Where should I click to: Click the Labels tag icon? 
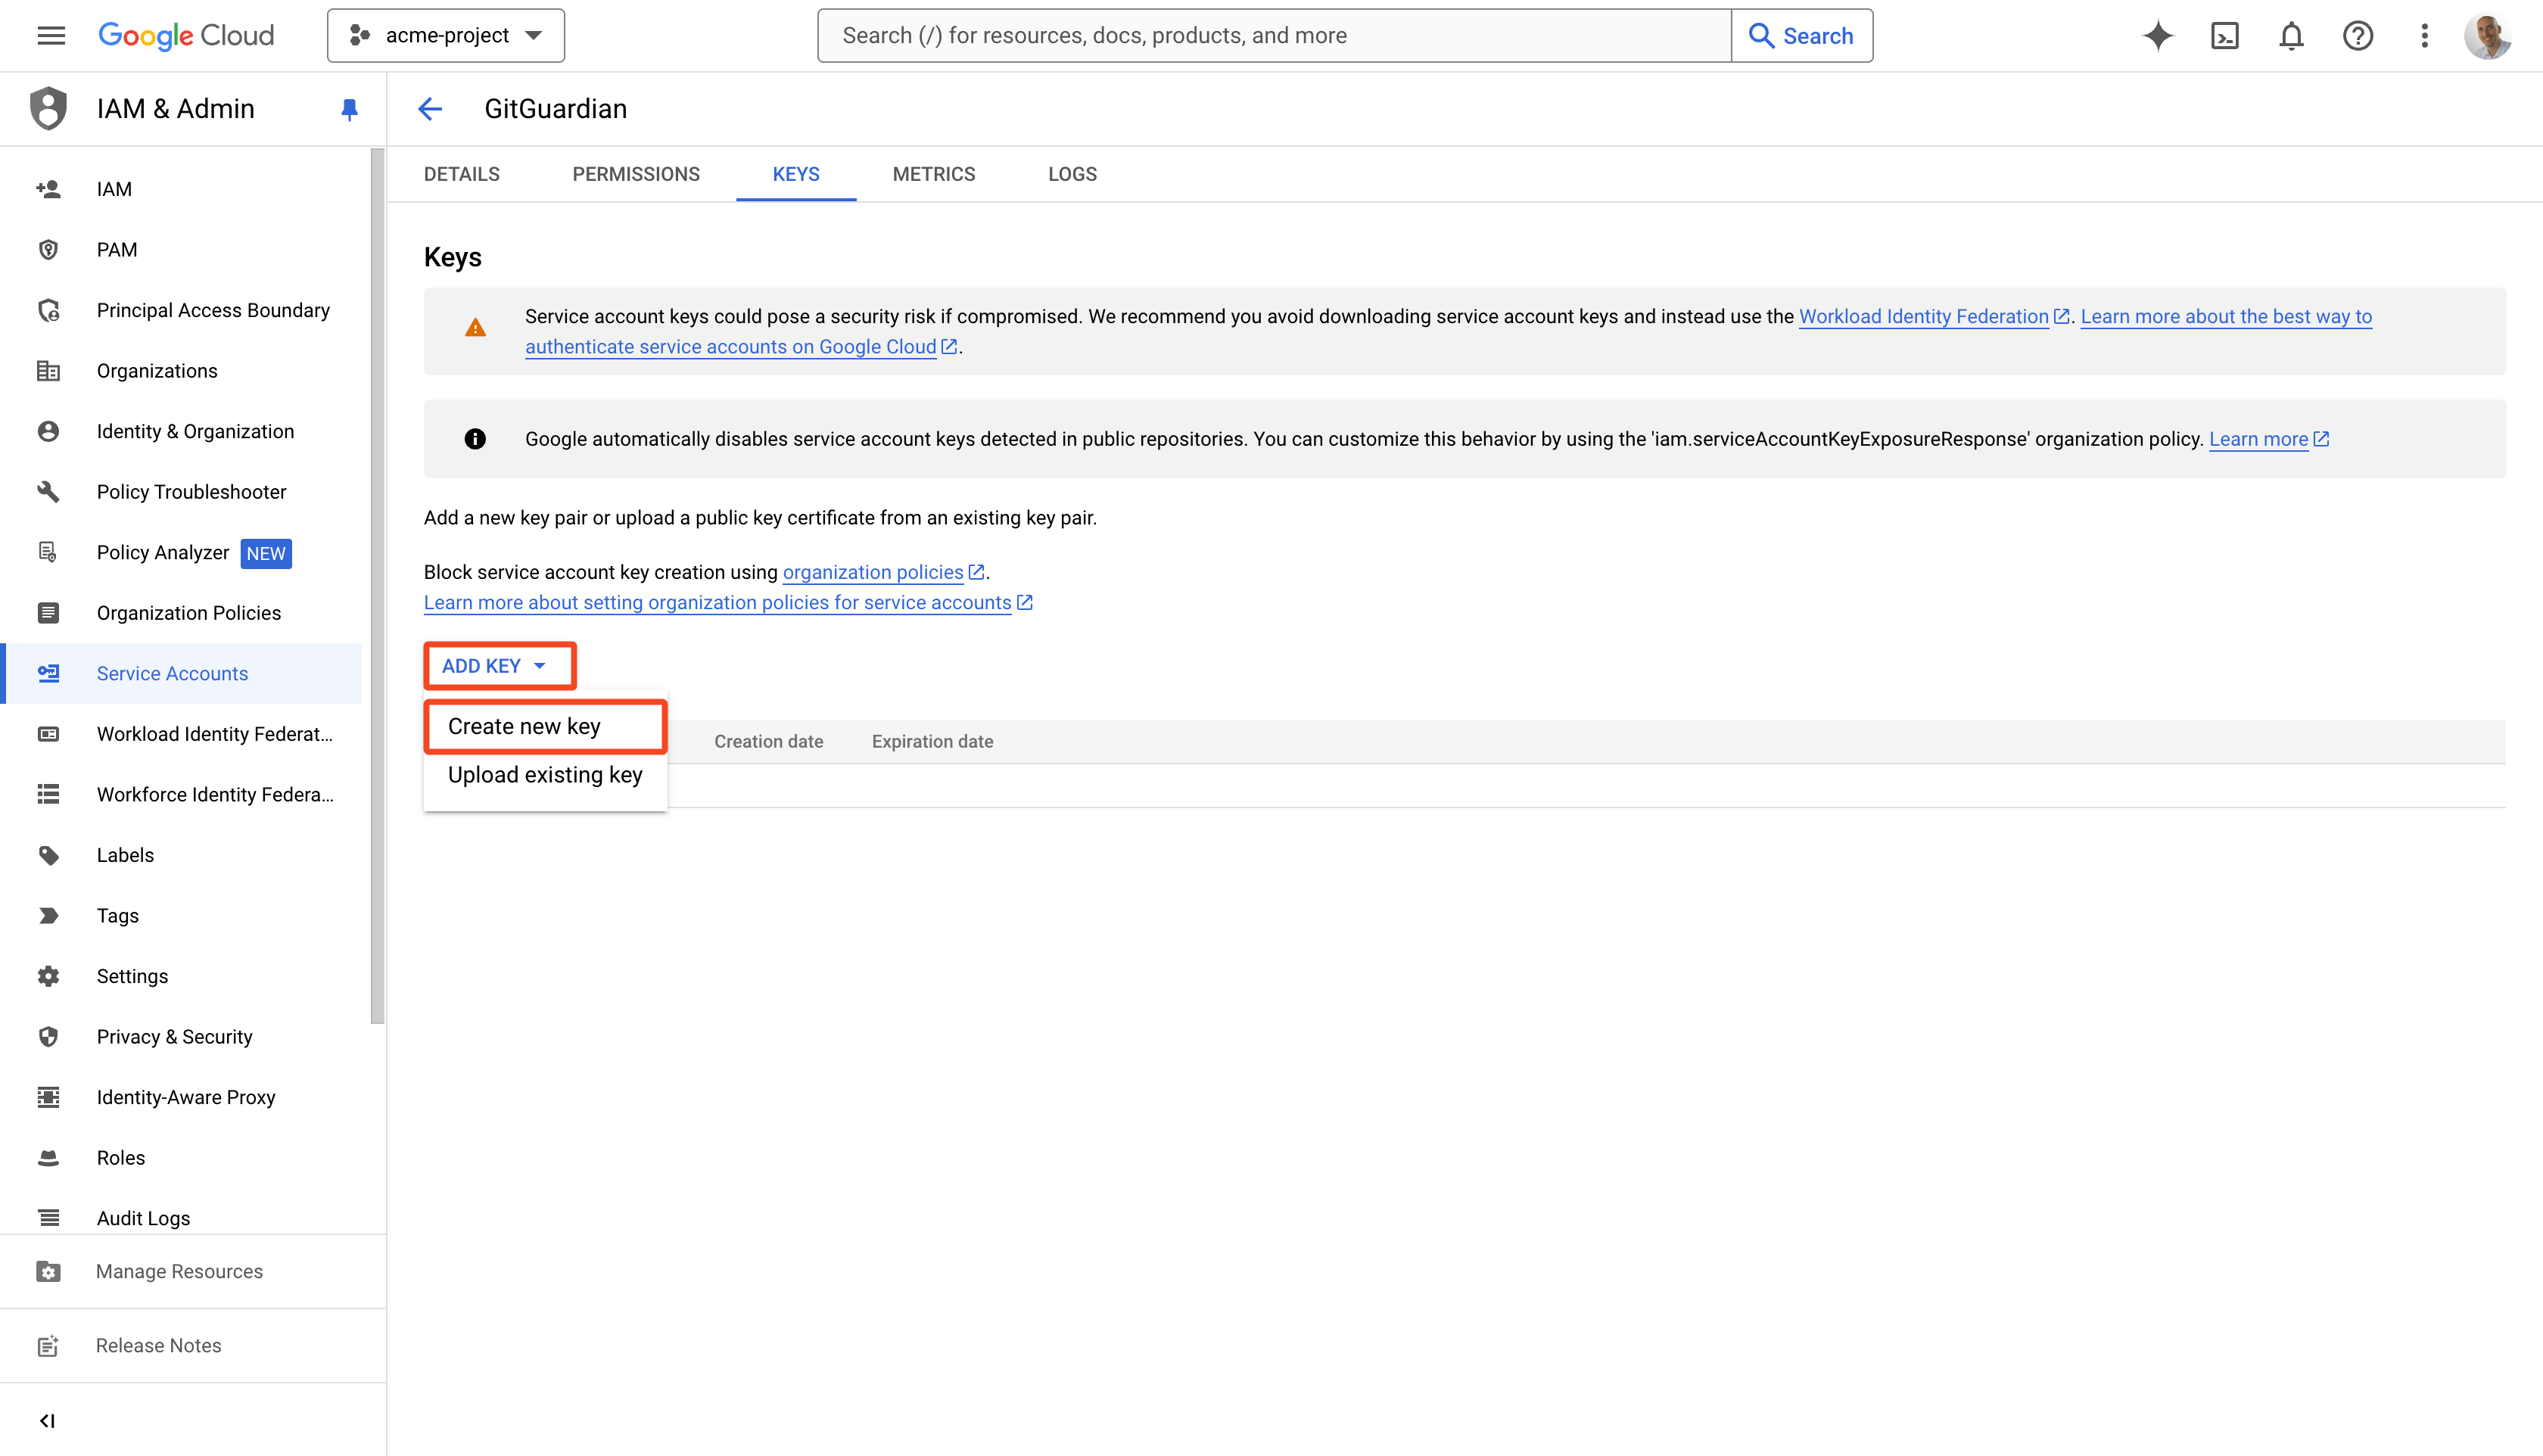click(x=48, y=855)
